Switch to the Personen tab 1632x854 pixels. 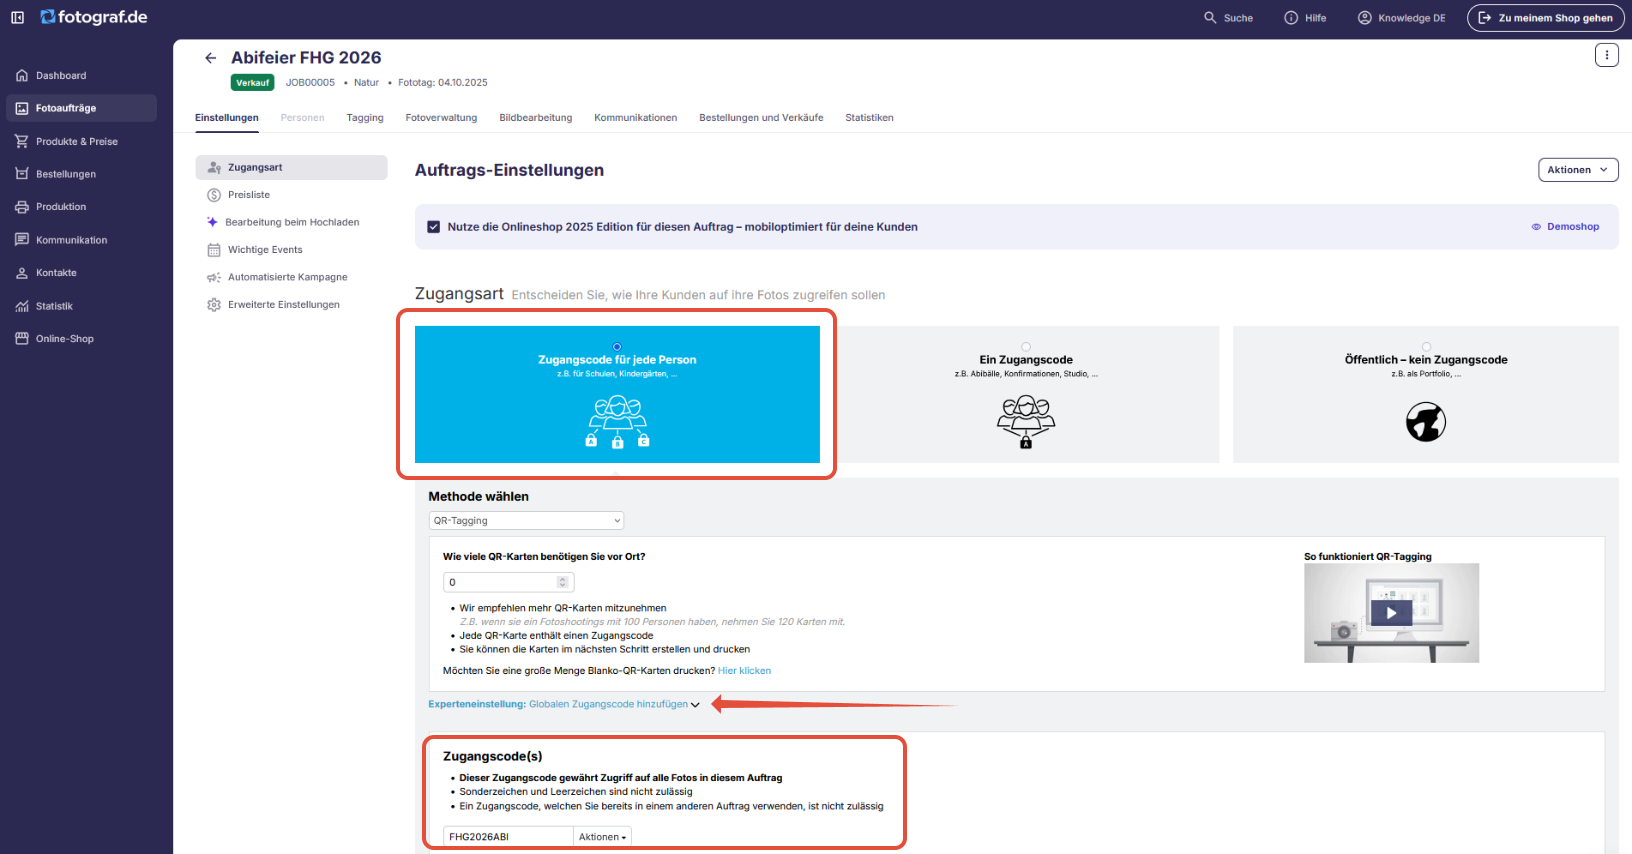(302, 118)
